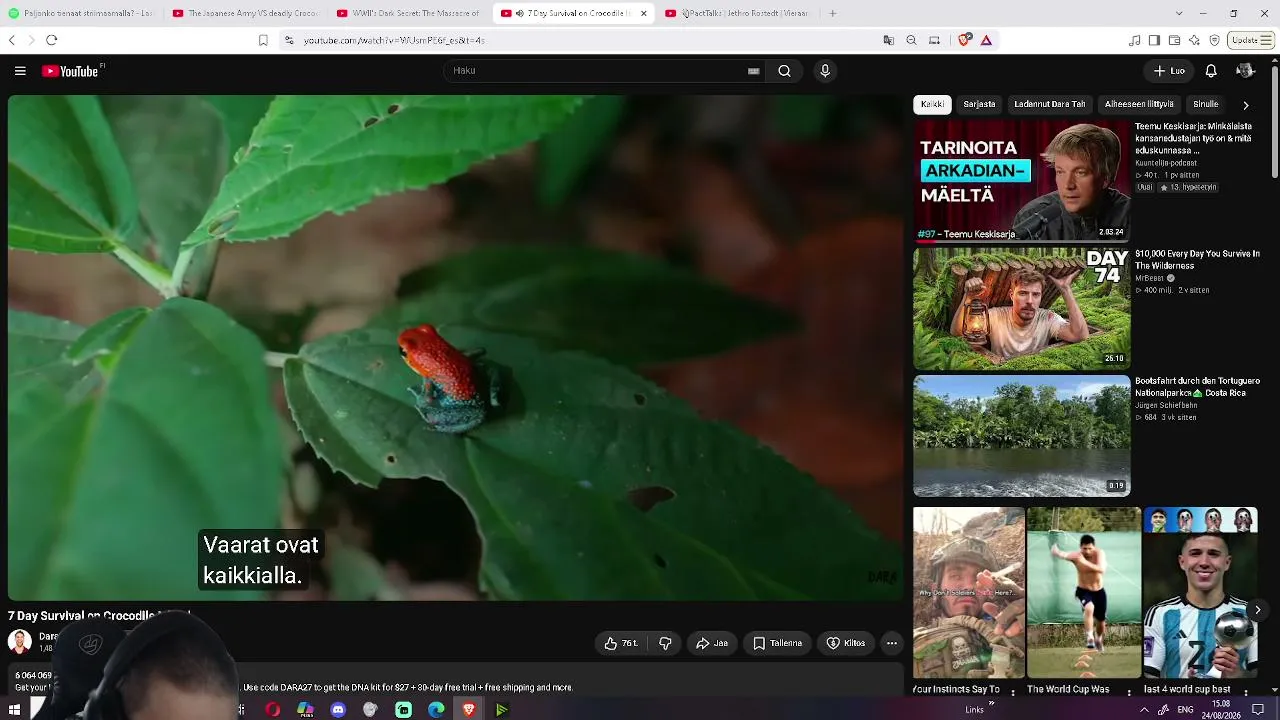Viewport: 1280px width, 720px height.
Task: Open the 'Tarinoita Arkadianmäeltä' thumbnail
Action: point(1022,181)
